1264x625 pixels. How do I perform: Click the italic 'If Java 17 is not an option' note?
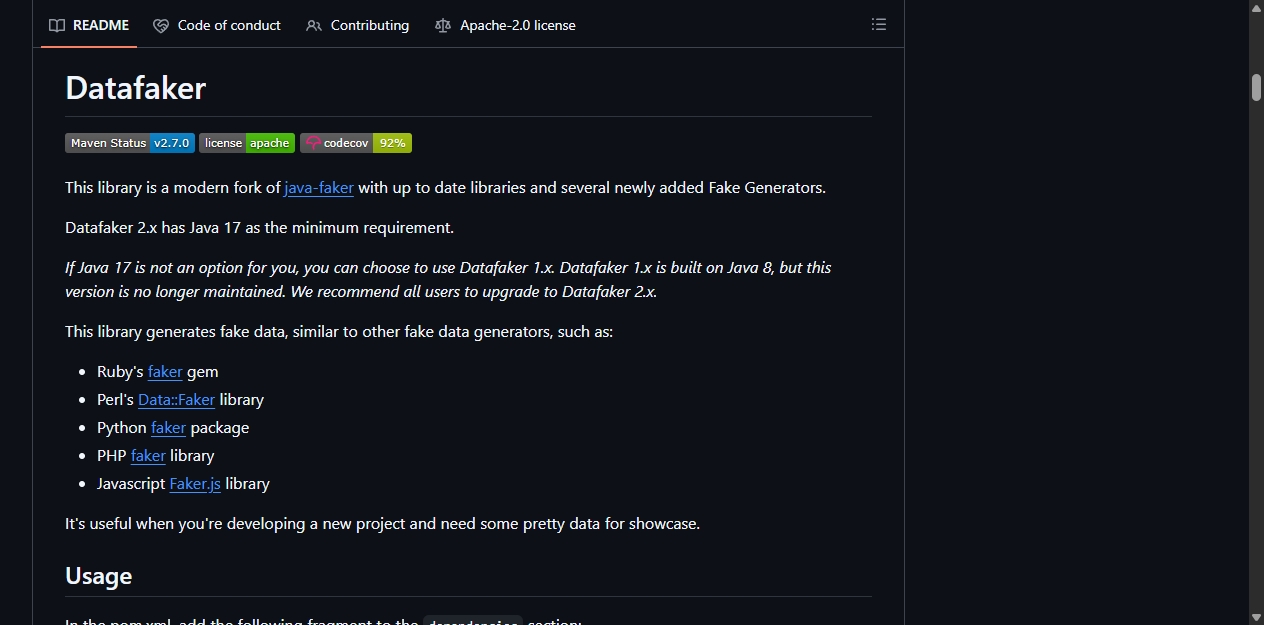(448, 279)
